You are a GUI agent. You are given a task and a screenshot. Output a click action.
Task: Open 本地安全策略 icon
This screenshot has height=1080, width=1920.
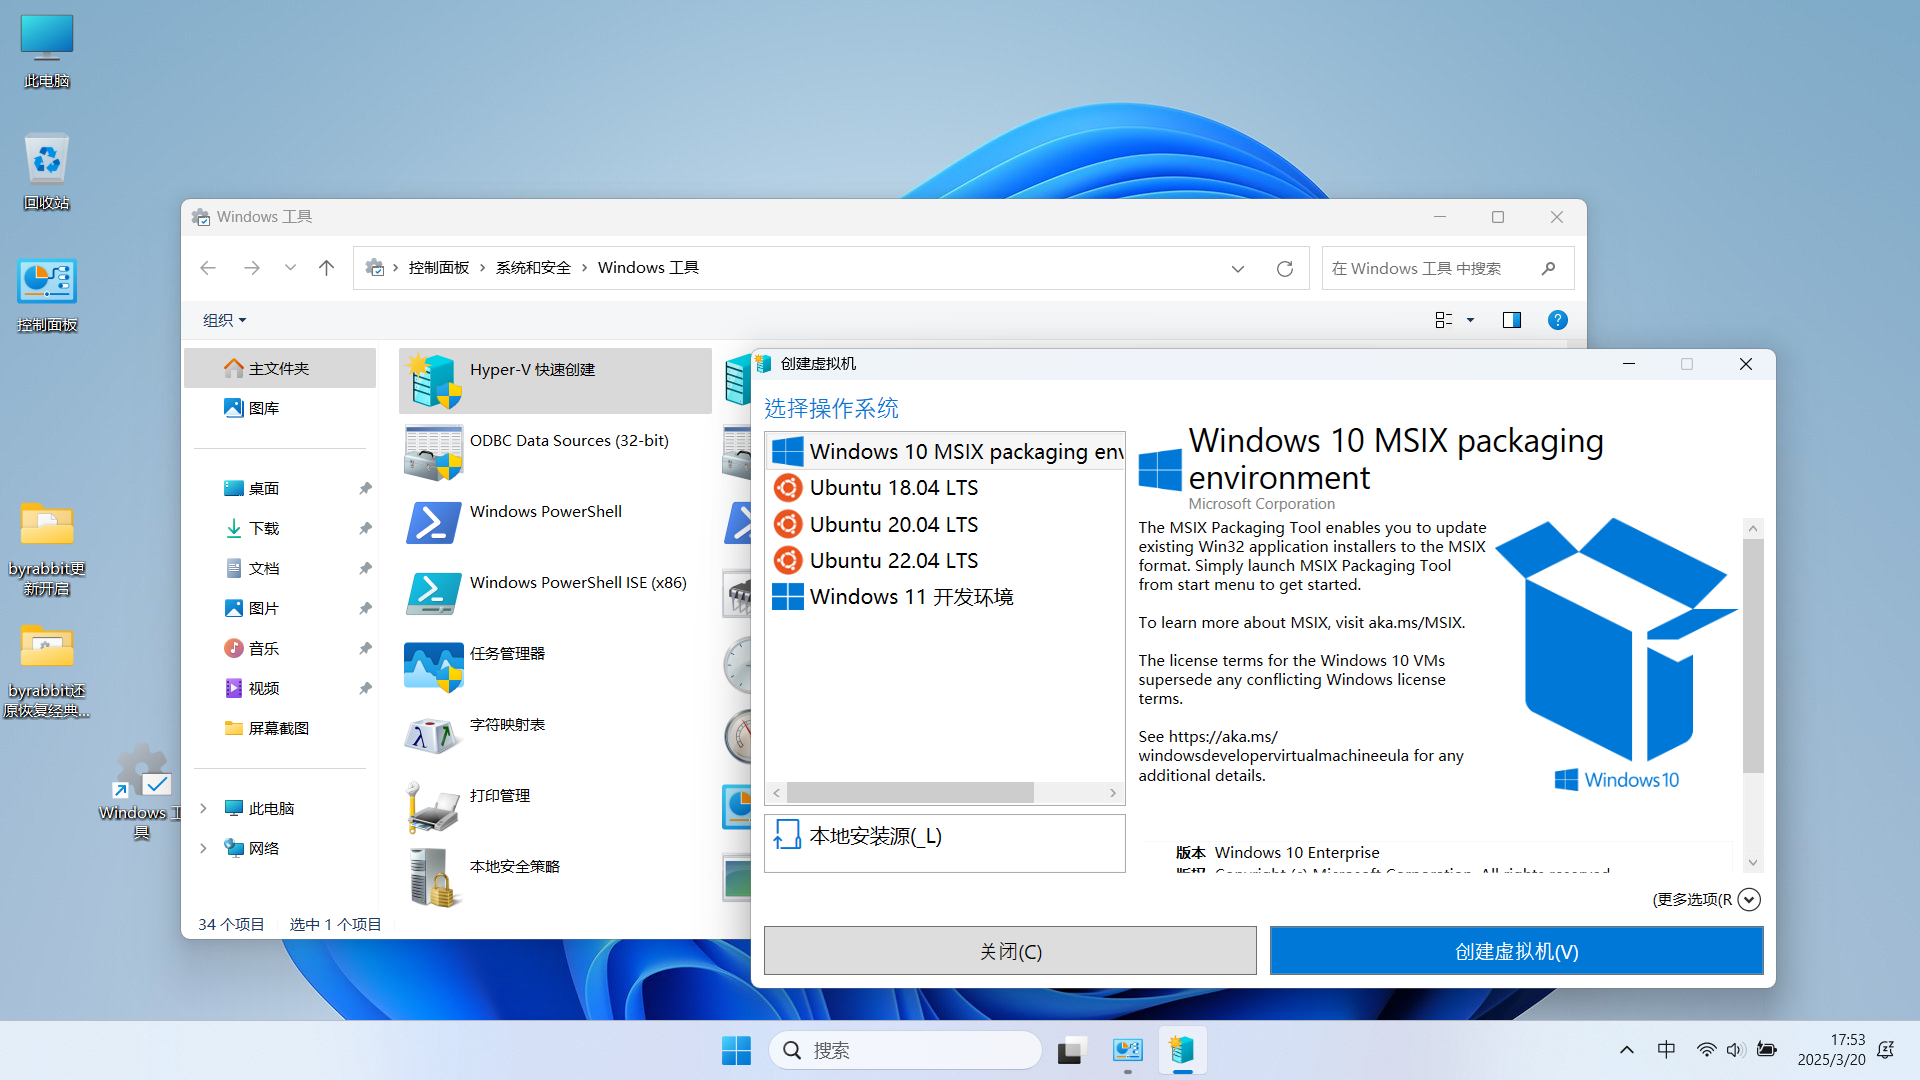tap(434, 878)
